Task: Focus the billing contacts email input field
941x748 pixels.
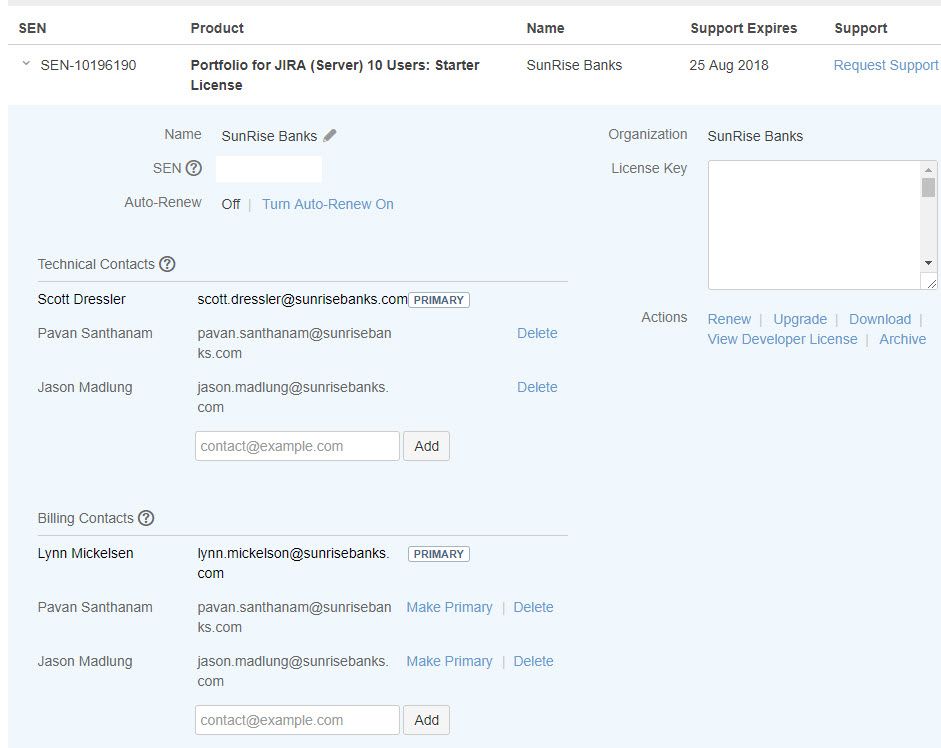Action: 297,720
